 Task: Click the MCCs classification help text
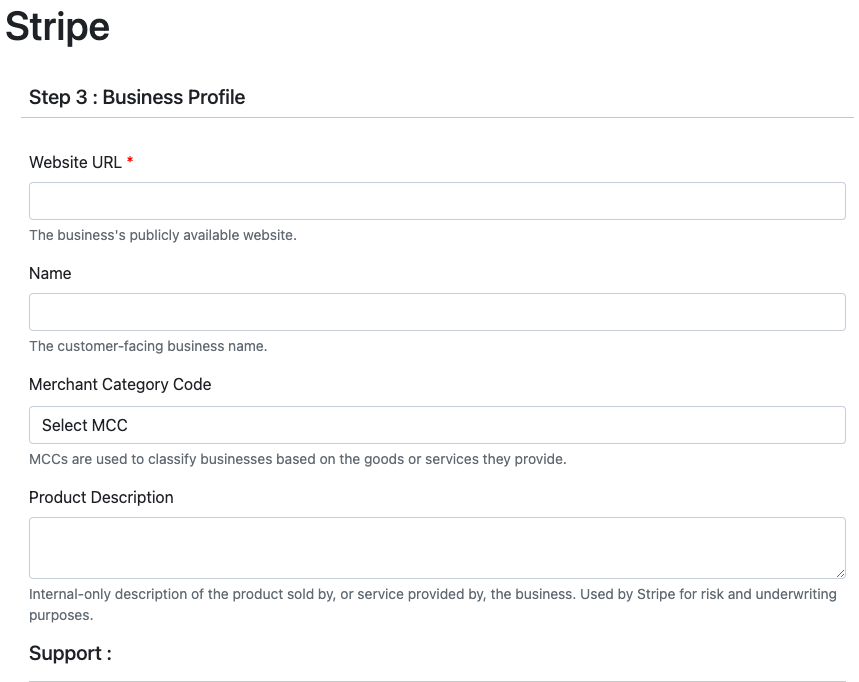click(298, 459)
